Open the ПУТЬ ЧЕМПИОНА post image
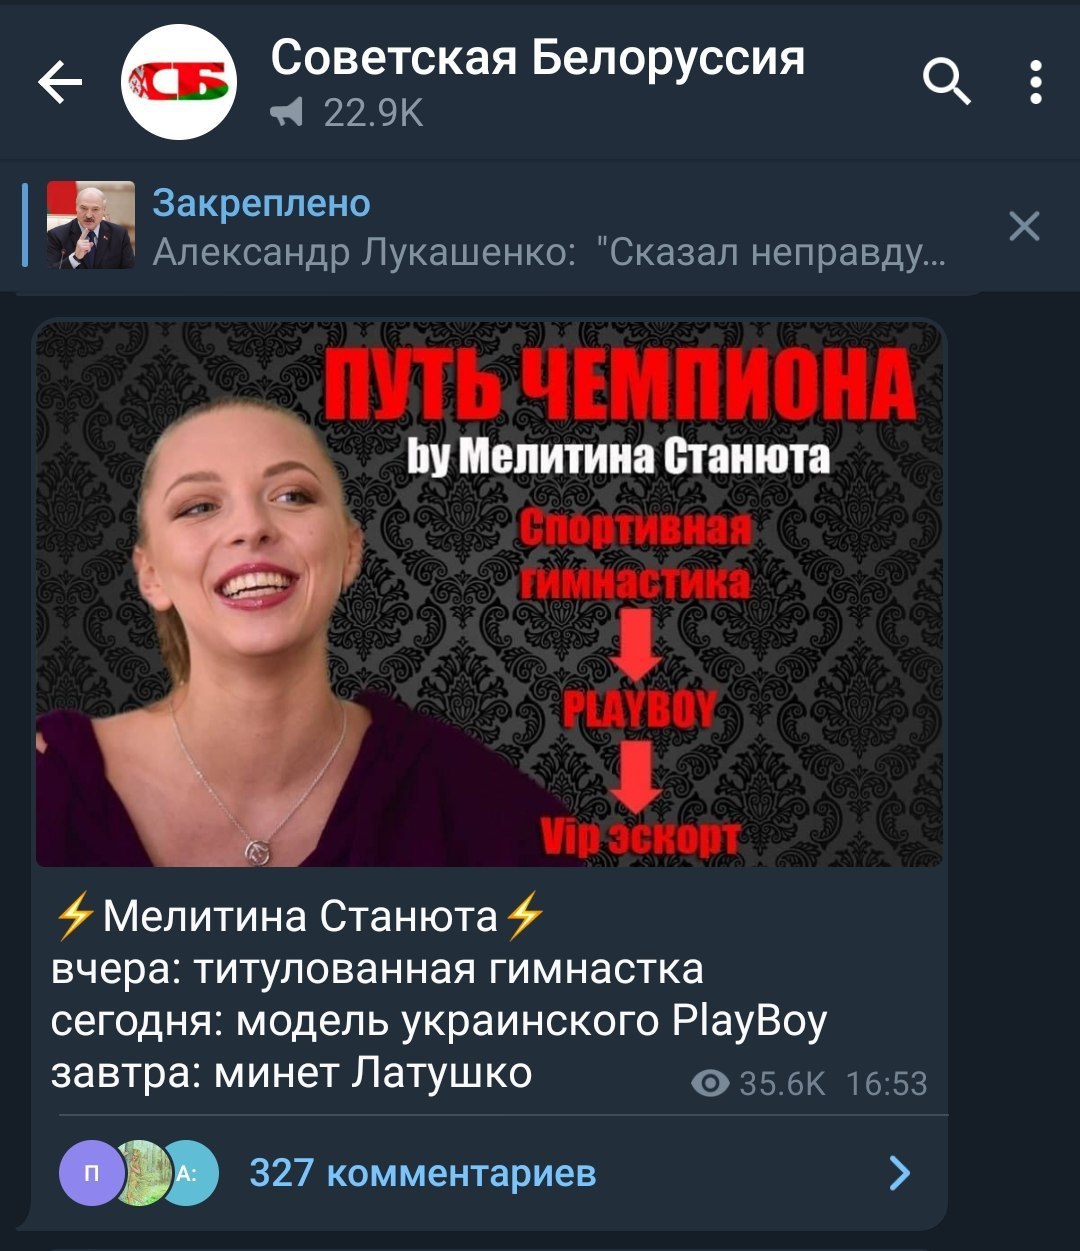The width and height of the screenshot is (1080, 1251). coord(489,594)
